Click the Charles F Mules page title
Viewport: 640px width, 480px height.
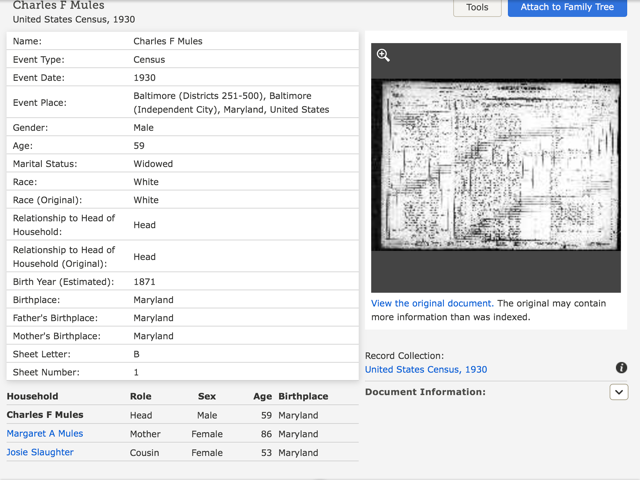tap(58, 5)
